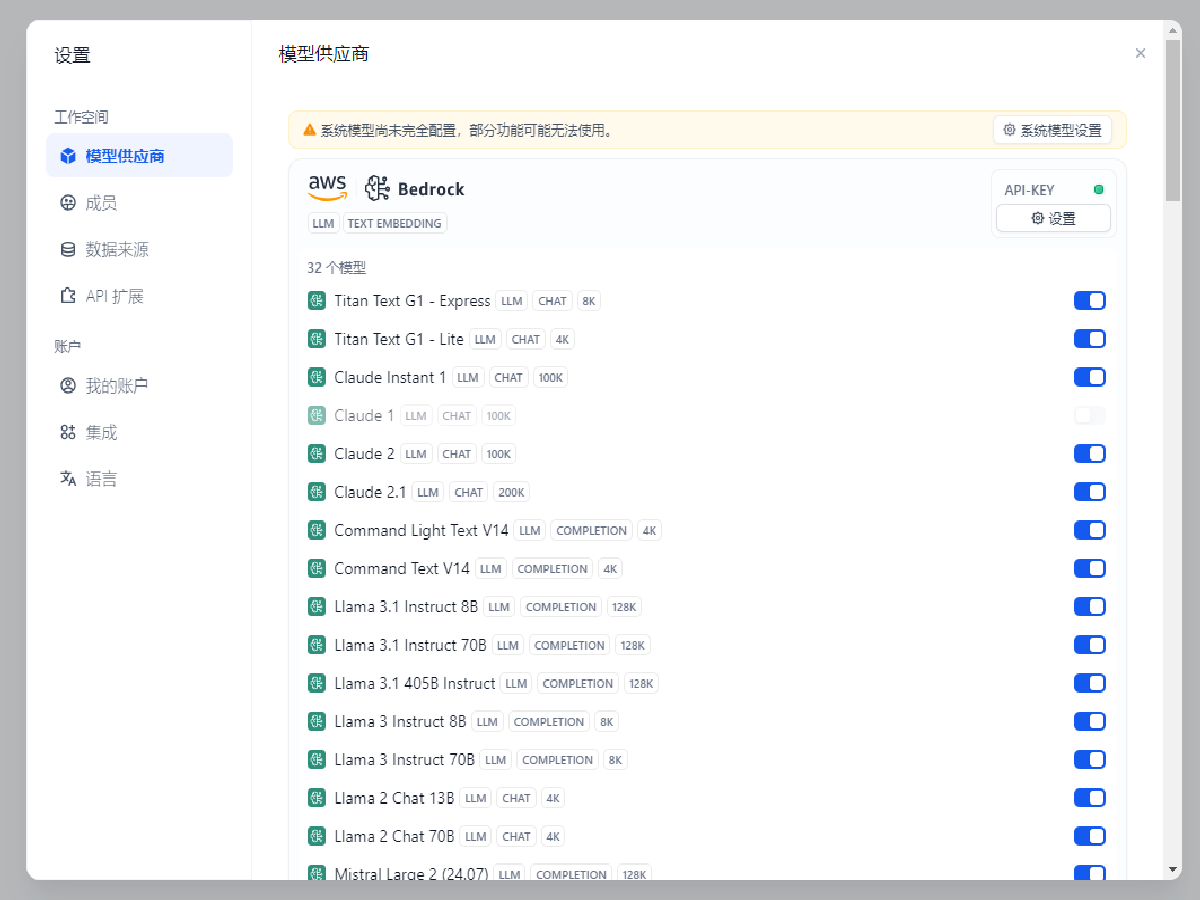The width and height of the screenshot is (1200, 900).
Task: Click the warning triangle icon in banner
Action: 309,130
